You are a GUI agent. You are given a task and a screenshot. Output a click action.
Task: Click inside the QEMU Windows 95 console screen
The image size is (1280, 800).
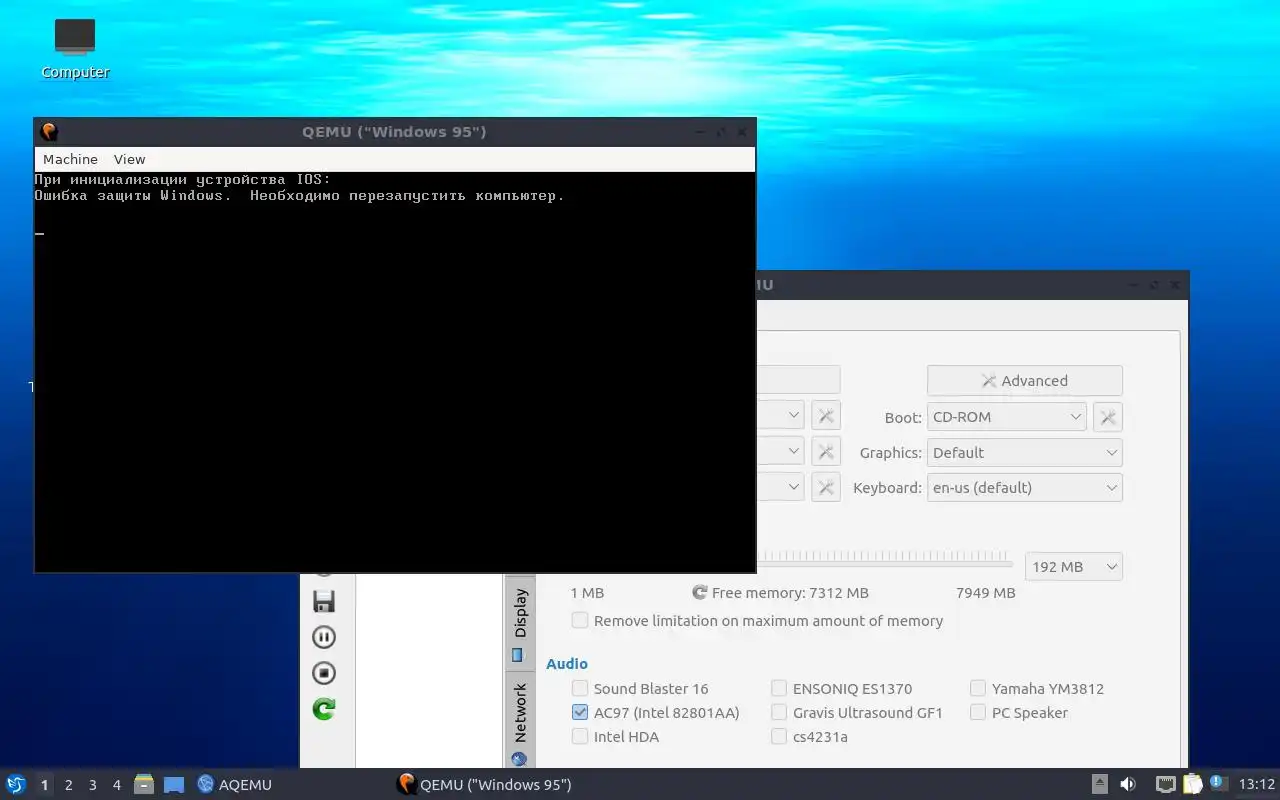click(x=395, y=371)
